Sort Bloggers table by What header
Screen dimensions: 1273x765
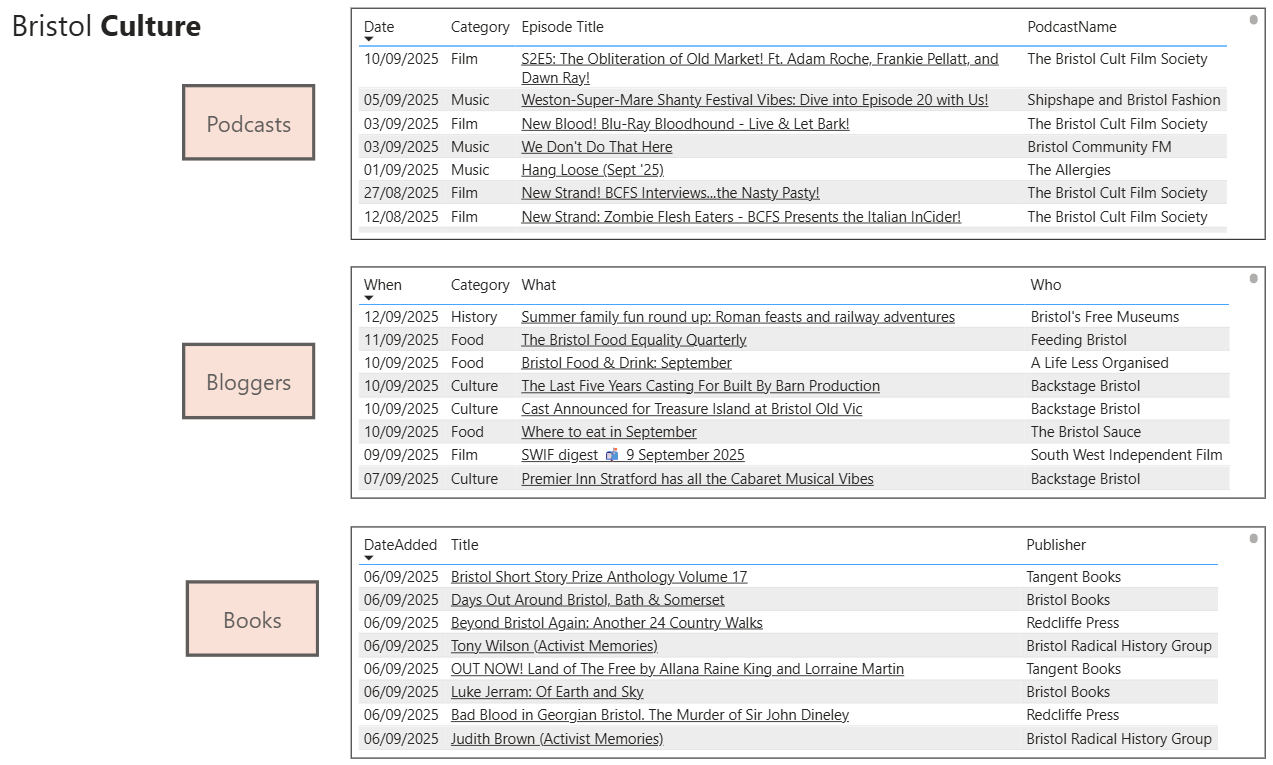point(538,285)
